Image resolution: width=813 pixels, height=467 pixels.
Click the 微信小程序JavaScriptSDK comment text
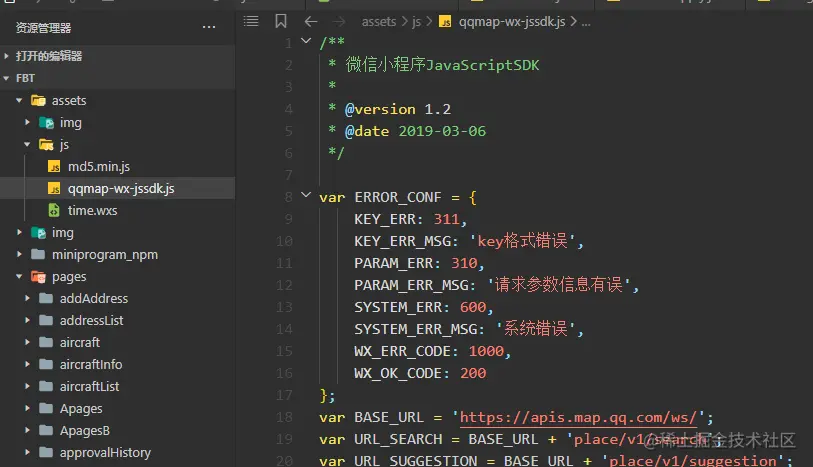click(x=442, y=65)
